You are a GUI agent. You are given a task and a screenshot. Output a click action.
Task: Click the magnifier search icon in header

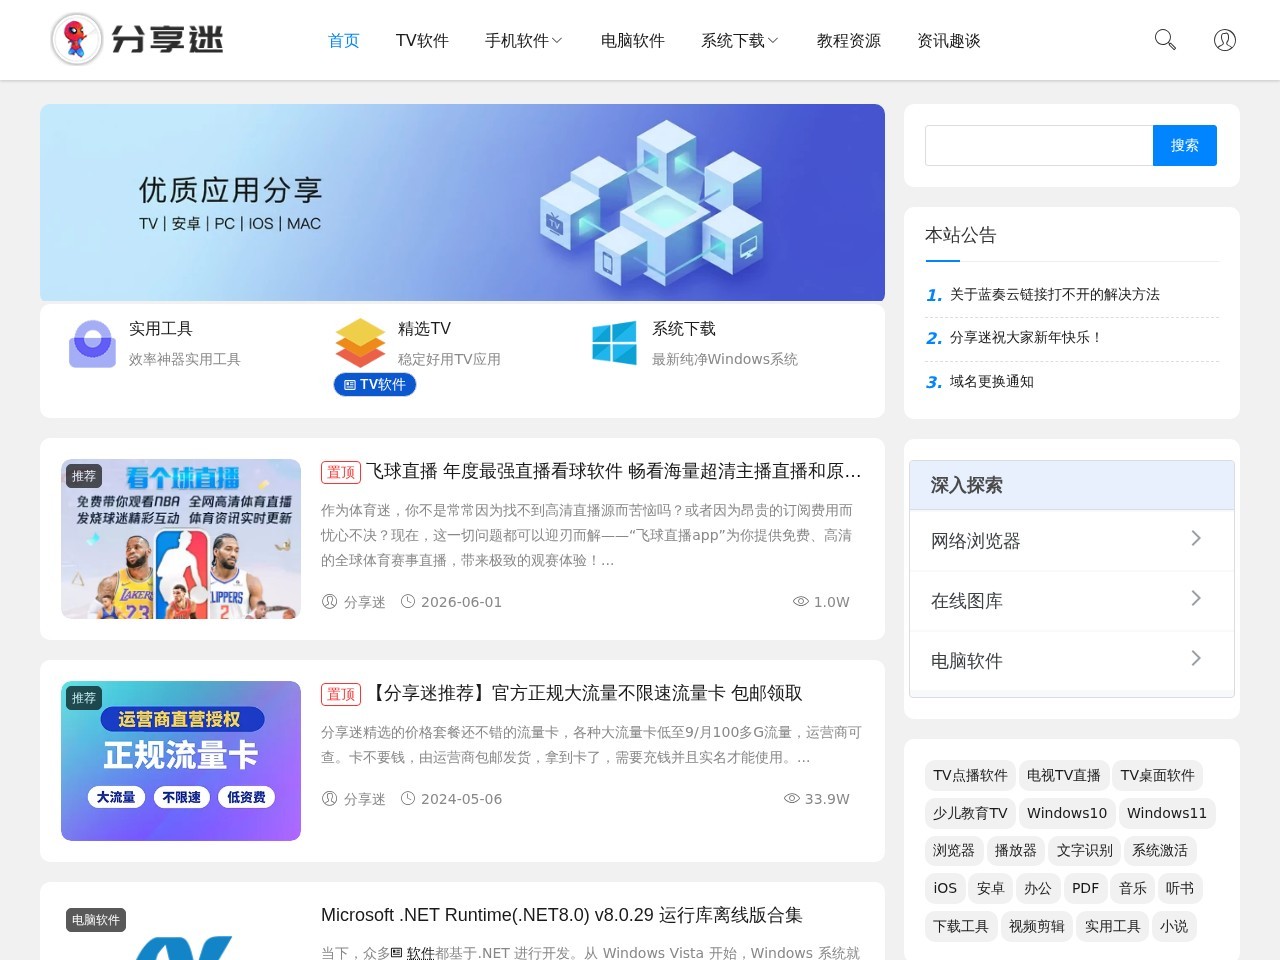pyautogui.click(x=1165, y=40)
